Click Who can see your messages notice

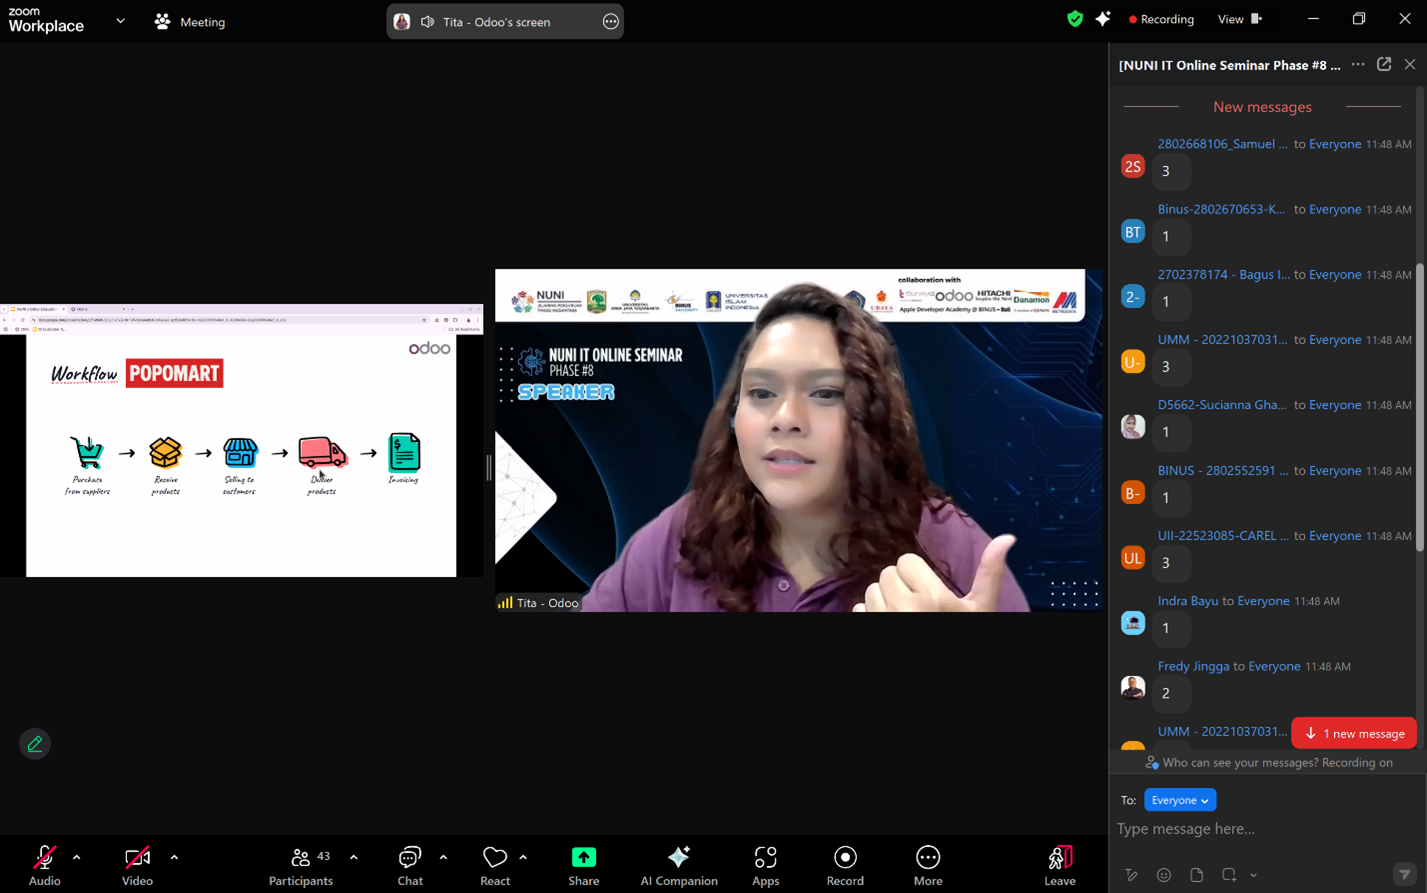(x=1269, y=762)
